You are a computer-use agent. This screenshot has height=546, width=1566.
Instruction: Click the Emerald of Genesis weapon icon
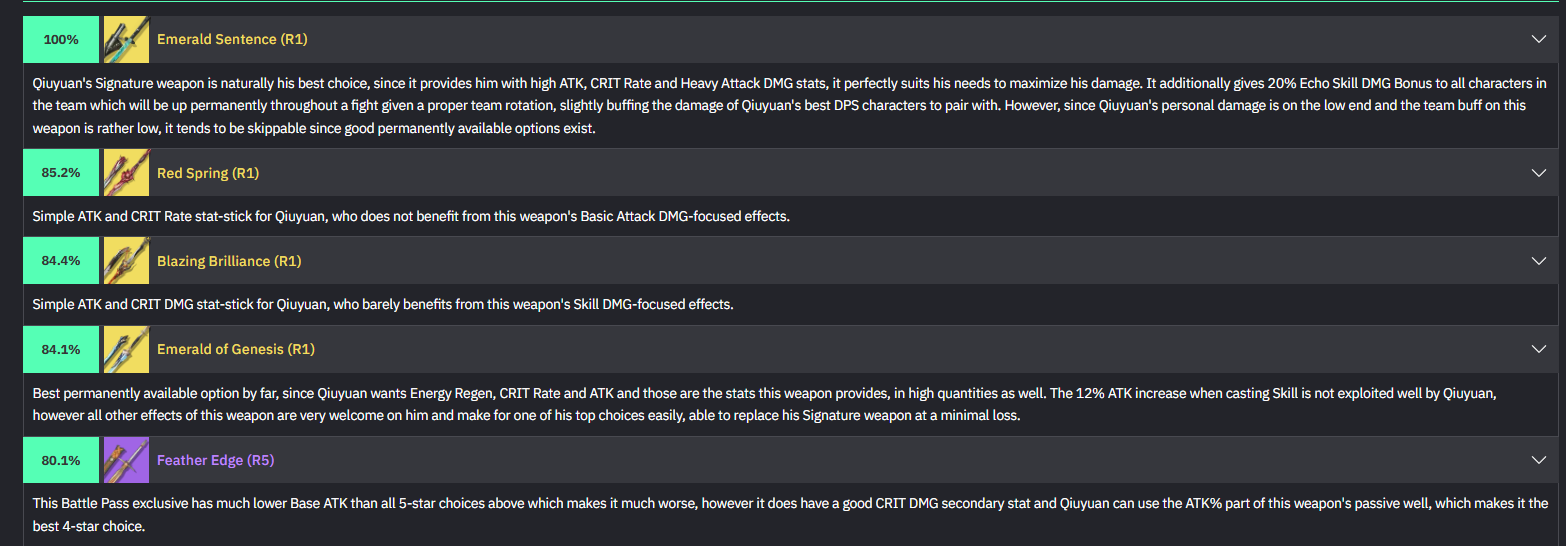(x=126, y=349)
